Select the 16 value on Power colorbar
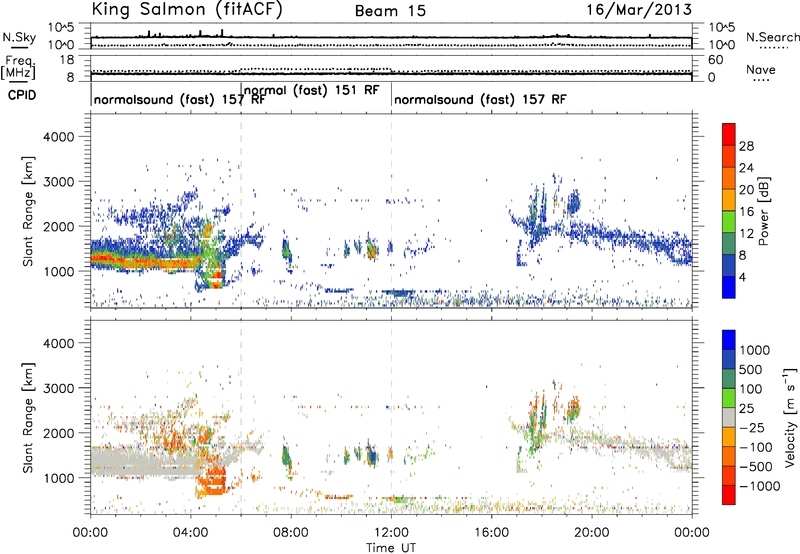The width and height of the screenshot is (800, 554). pyautogui.click(x=746, y=212)
